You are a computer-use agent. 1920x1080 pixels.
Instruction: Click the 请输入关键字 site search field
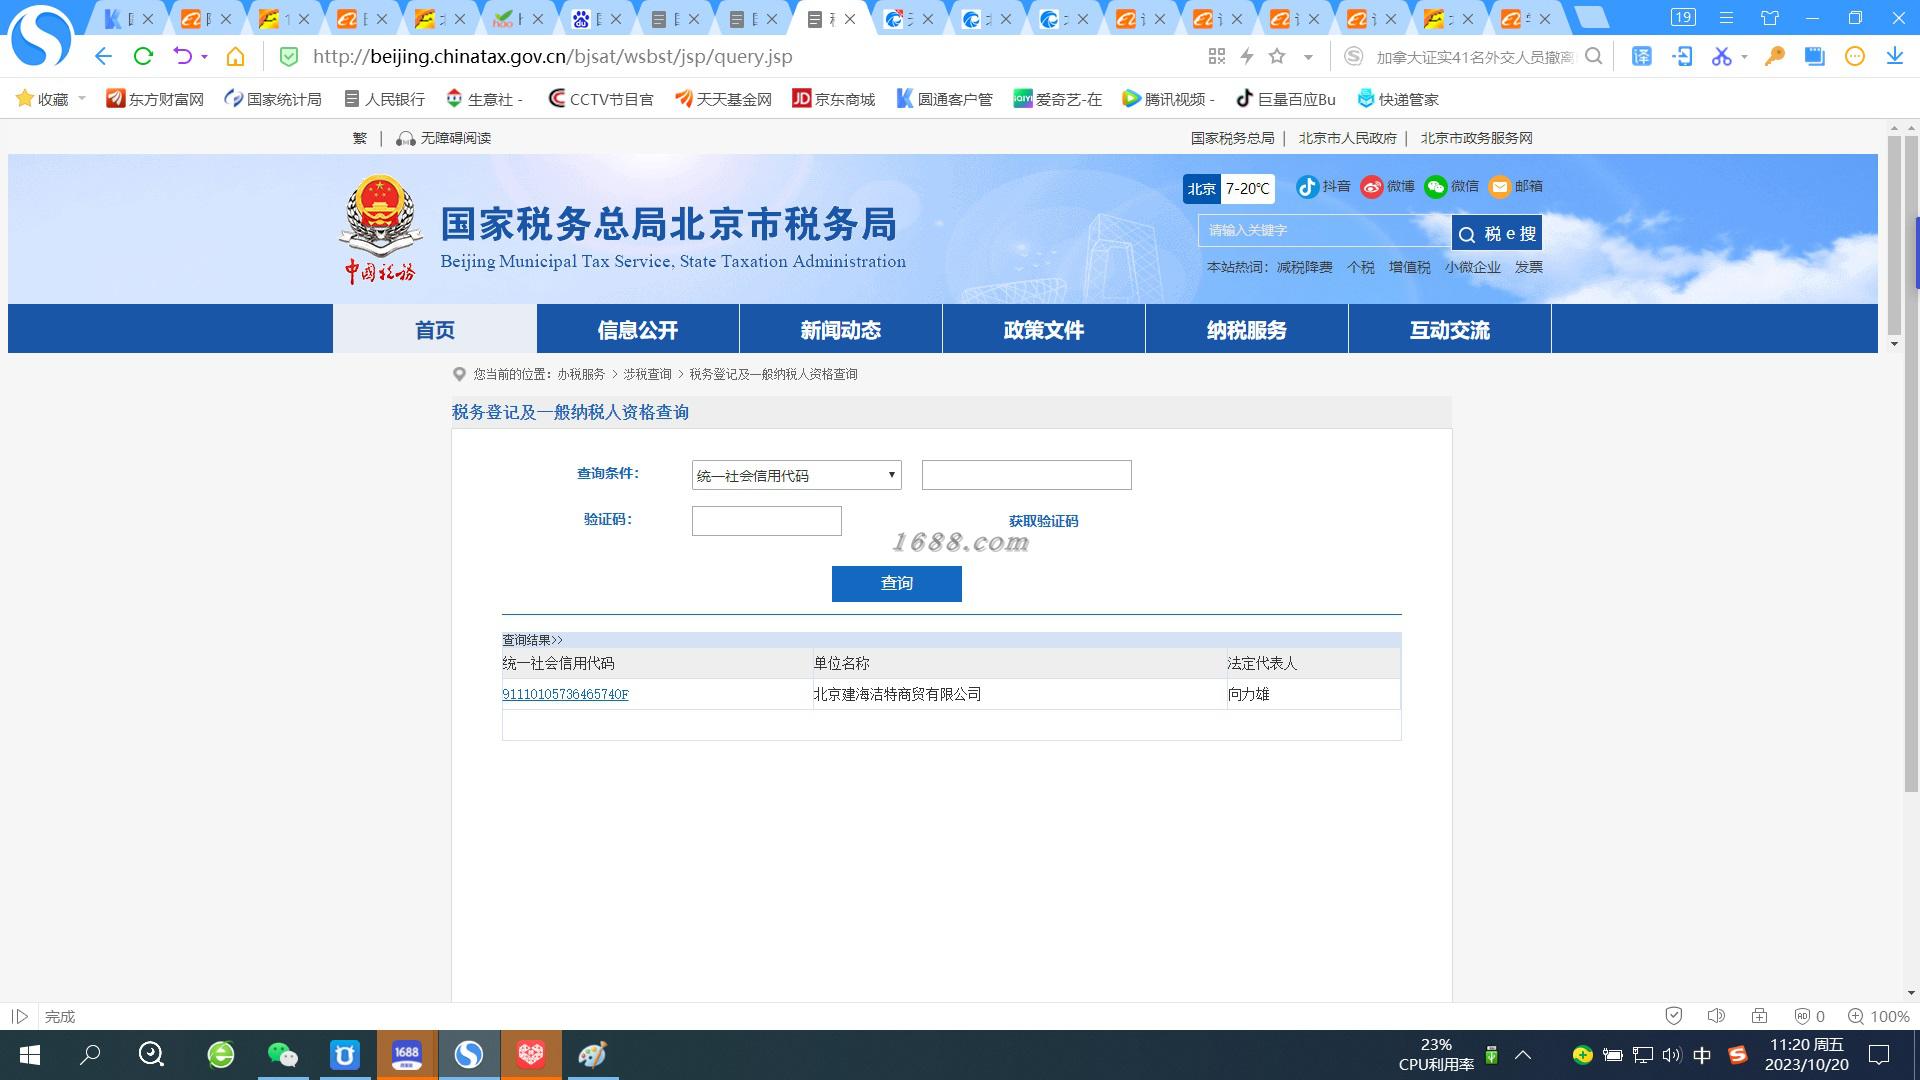[x=1325, y=231]
